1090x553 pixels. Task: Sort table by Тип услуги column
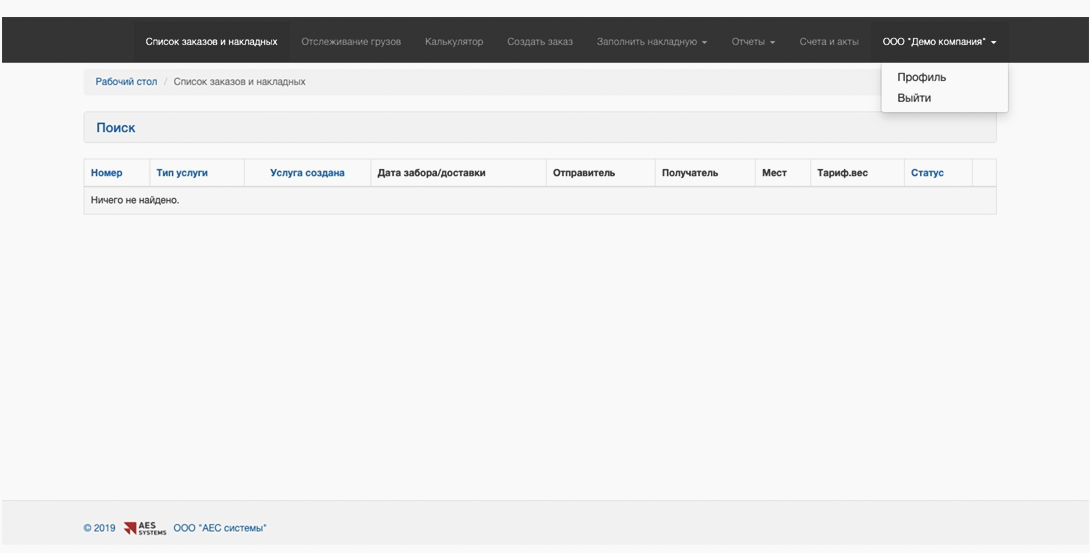click(182, 173)
